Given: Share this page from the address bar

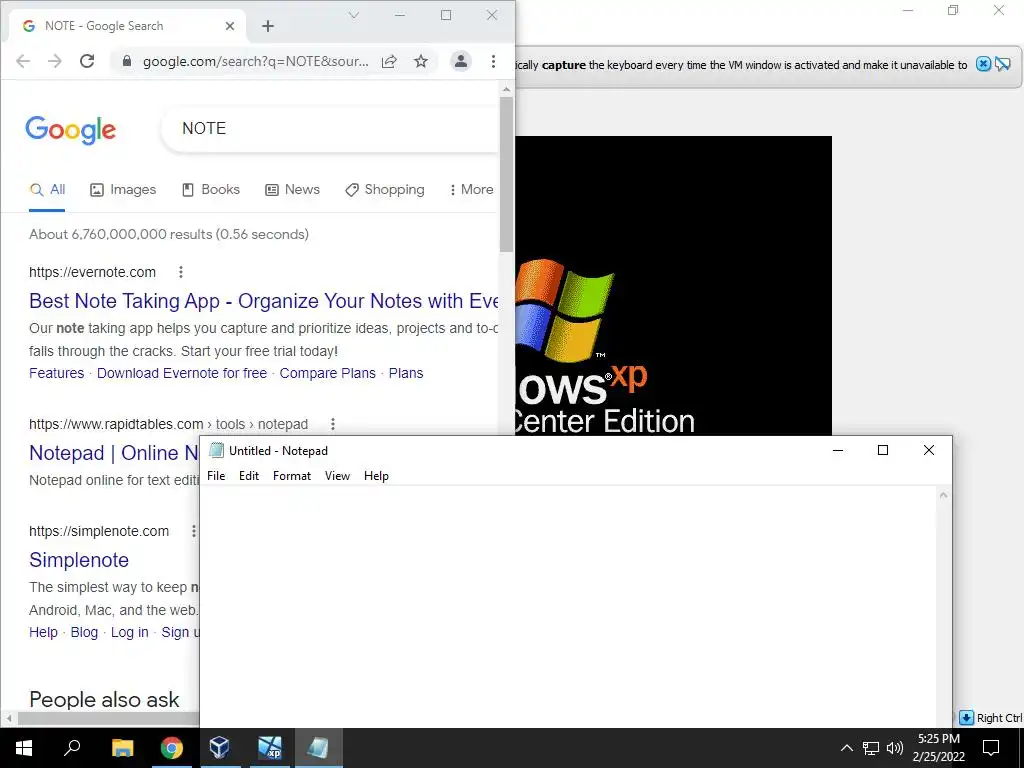Looking at the screenshot, I should point(389,61).
